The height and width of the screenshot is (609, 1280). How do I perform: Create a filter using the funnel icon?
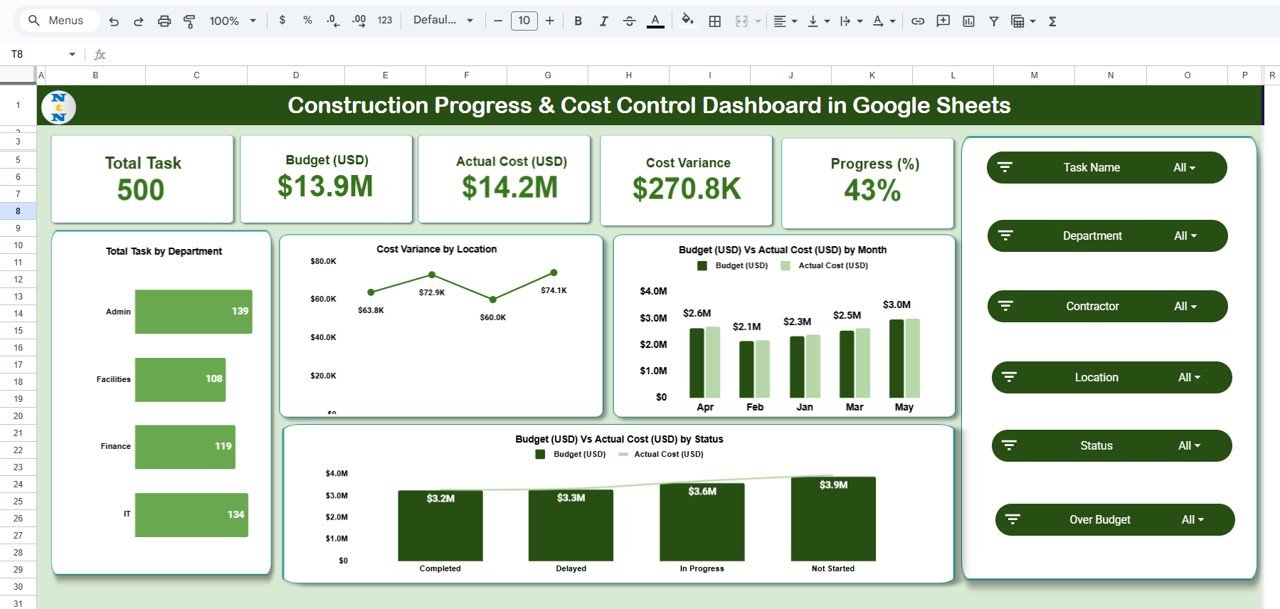993,20
